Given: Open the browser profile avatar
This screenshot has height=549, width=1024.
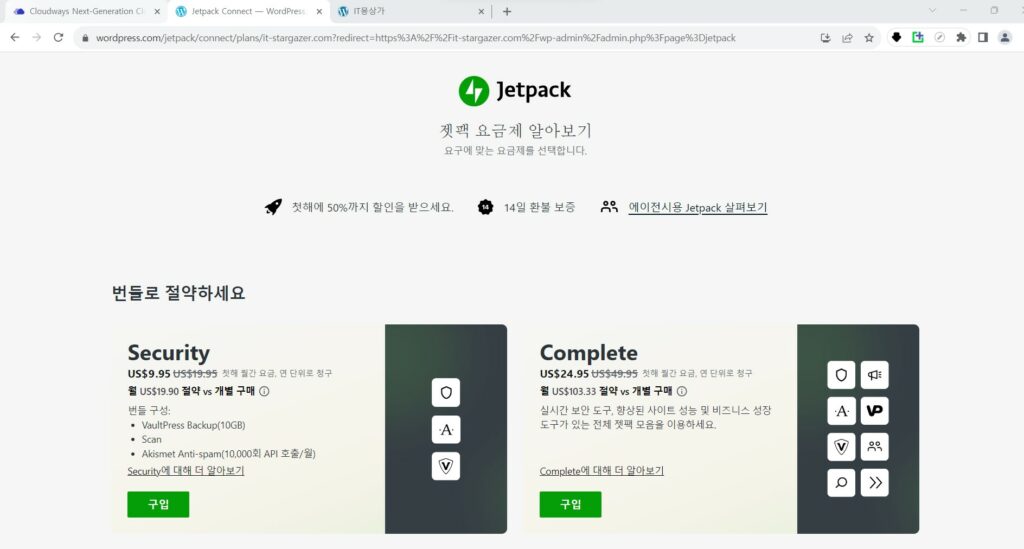Looking at the screenshot, I should [x=1004, y=38].
